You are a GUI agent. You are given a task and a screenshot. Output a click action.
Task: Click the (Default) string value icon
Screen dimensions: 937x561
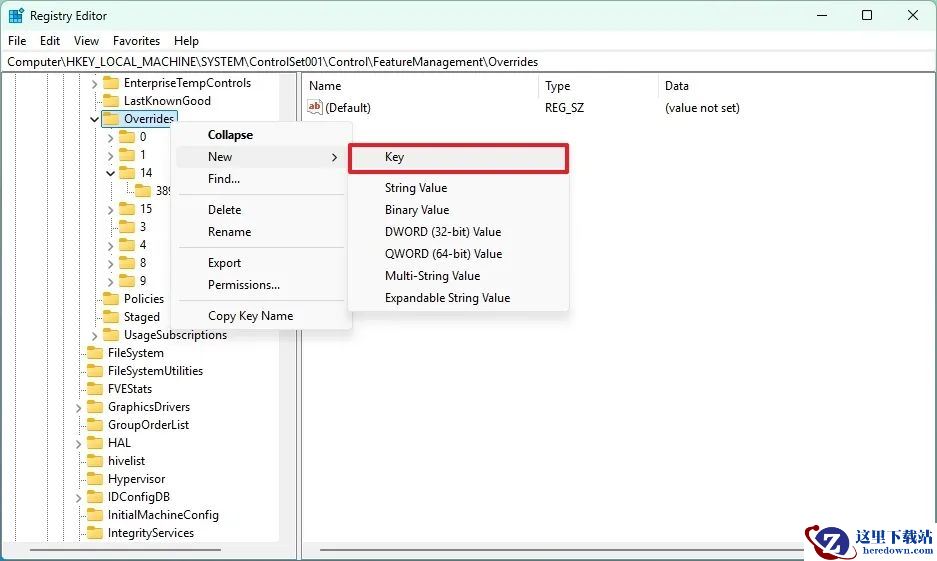pos(315,107)
